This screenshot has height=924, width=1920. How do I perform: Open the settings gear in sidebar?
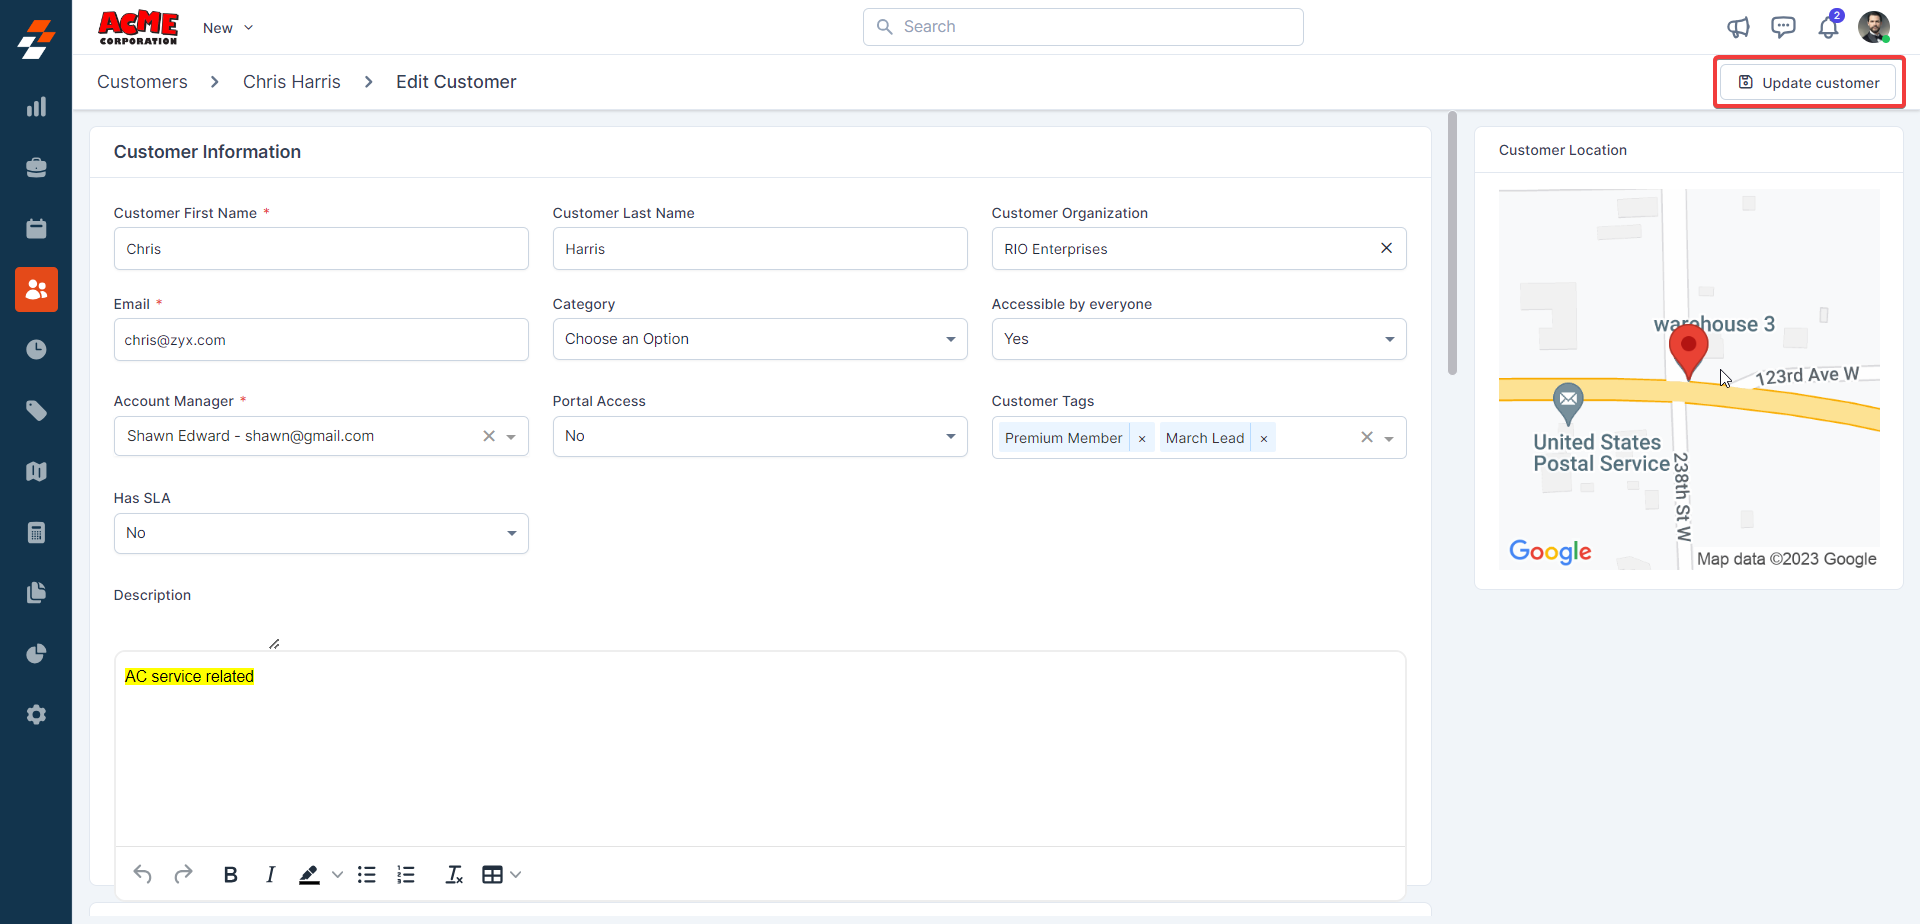(36, 715)
